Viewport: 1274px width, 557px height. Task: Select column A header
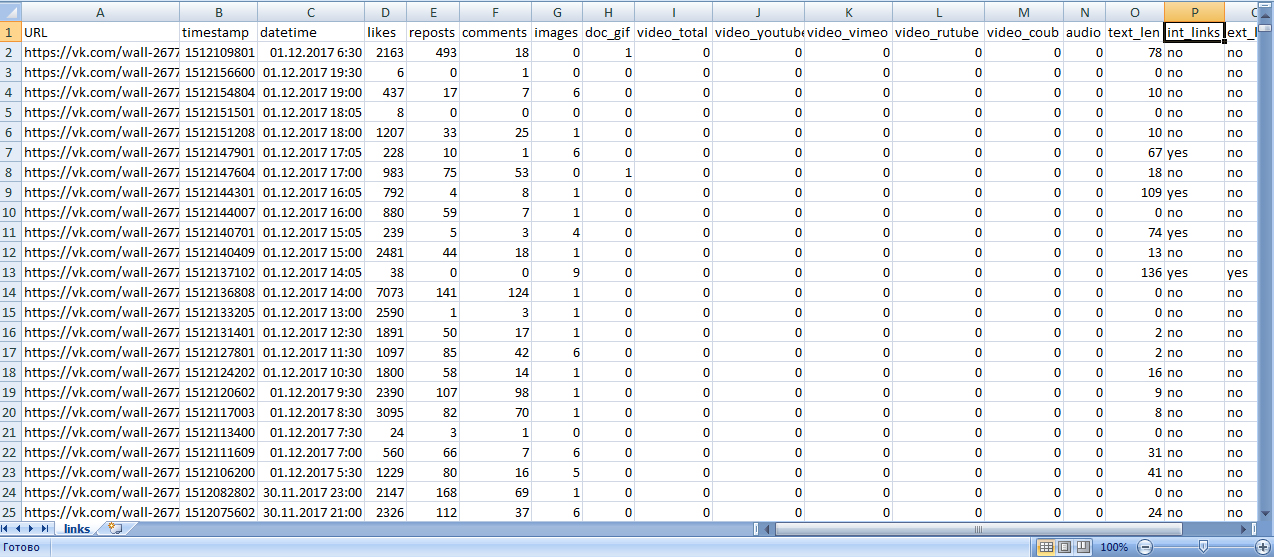[x=100, y=12]
